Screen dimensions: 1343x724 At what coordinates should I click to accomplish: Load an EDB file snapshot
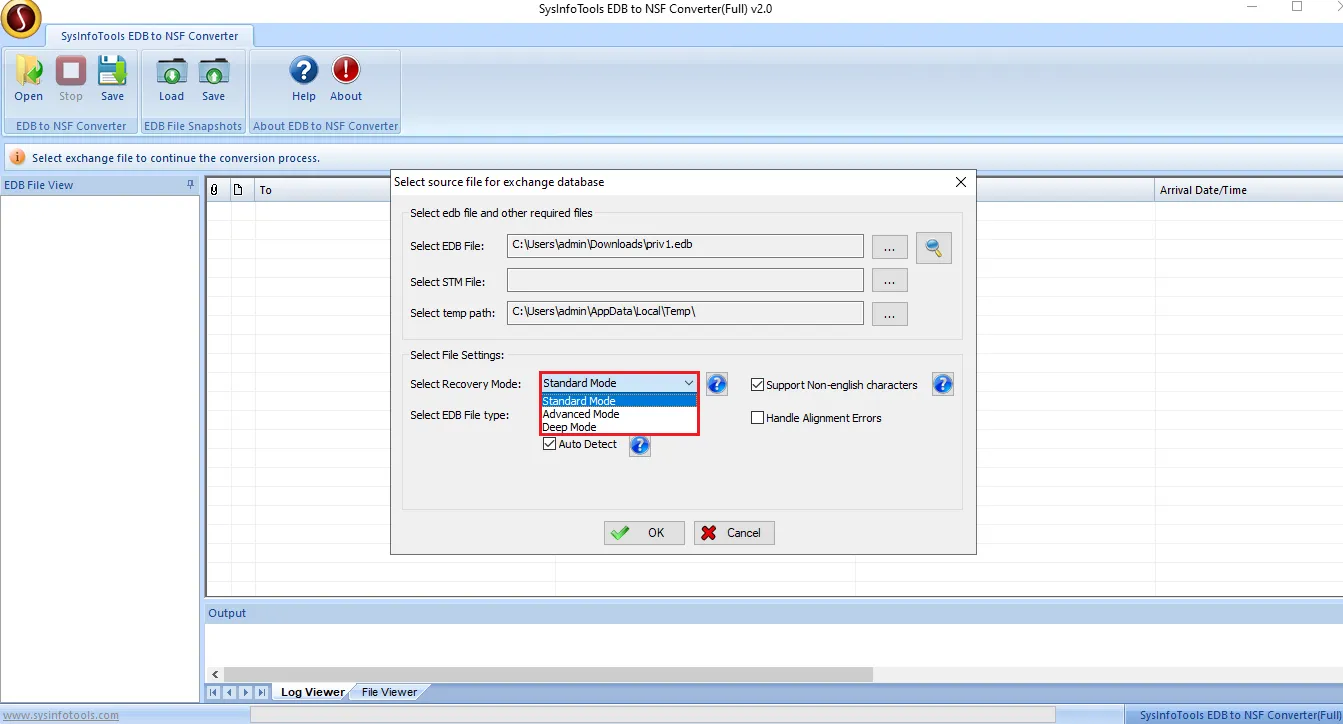click(x=172, y=79)
